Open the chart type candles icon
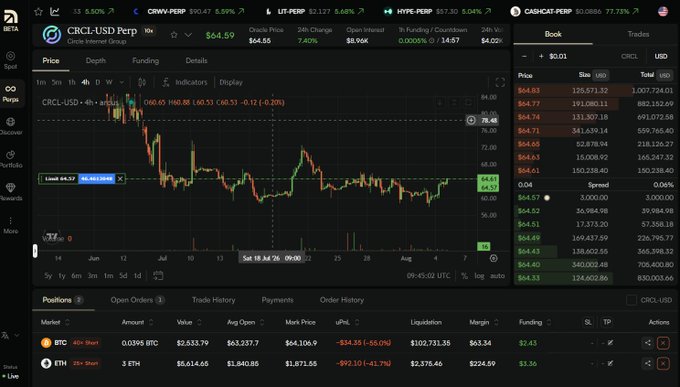 [142, 82]
